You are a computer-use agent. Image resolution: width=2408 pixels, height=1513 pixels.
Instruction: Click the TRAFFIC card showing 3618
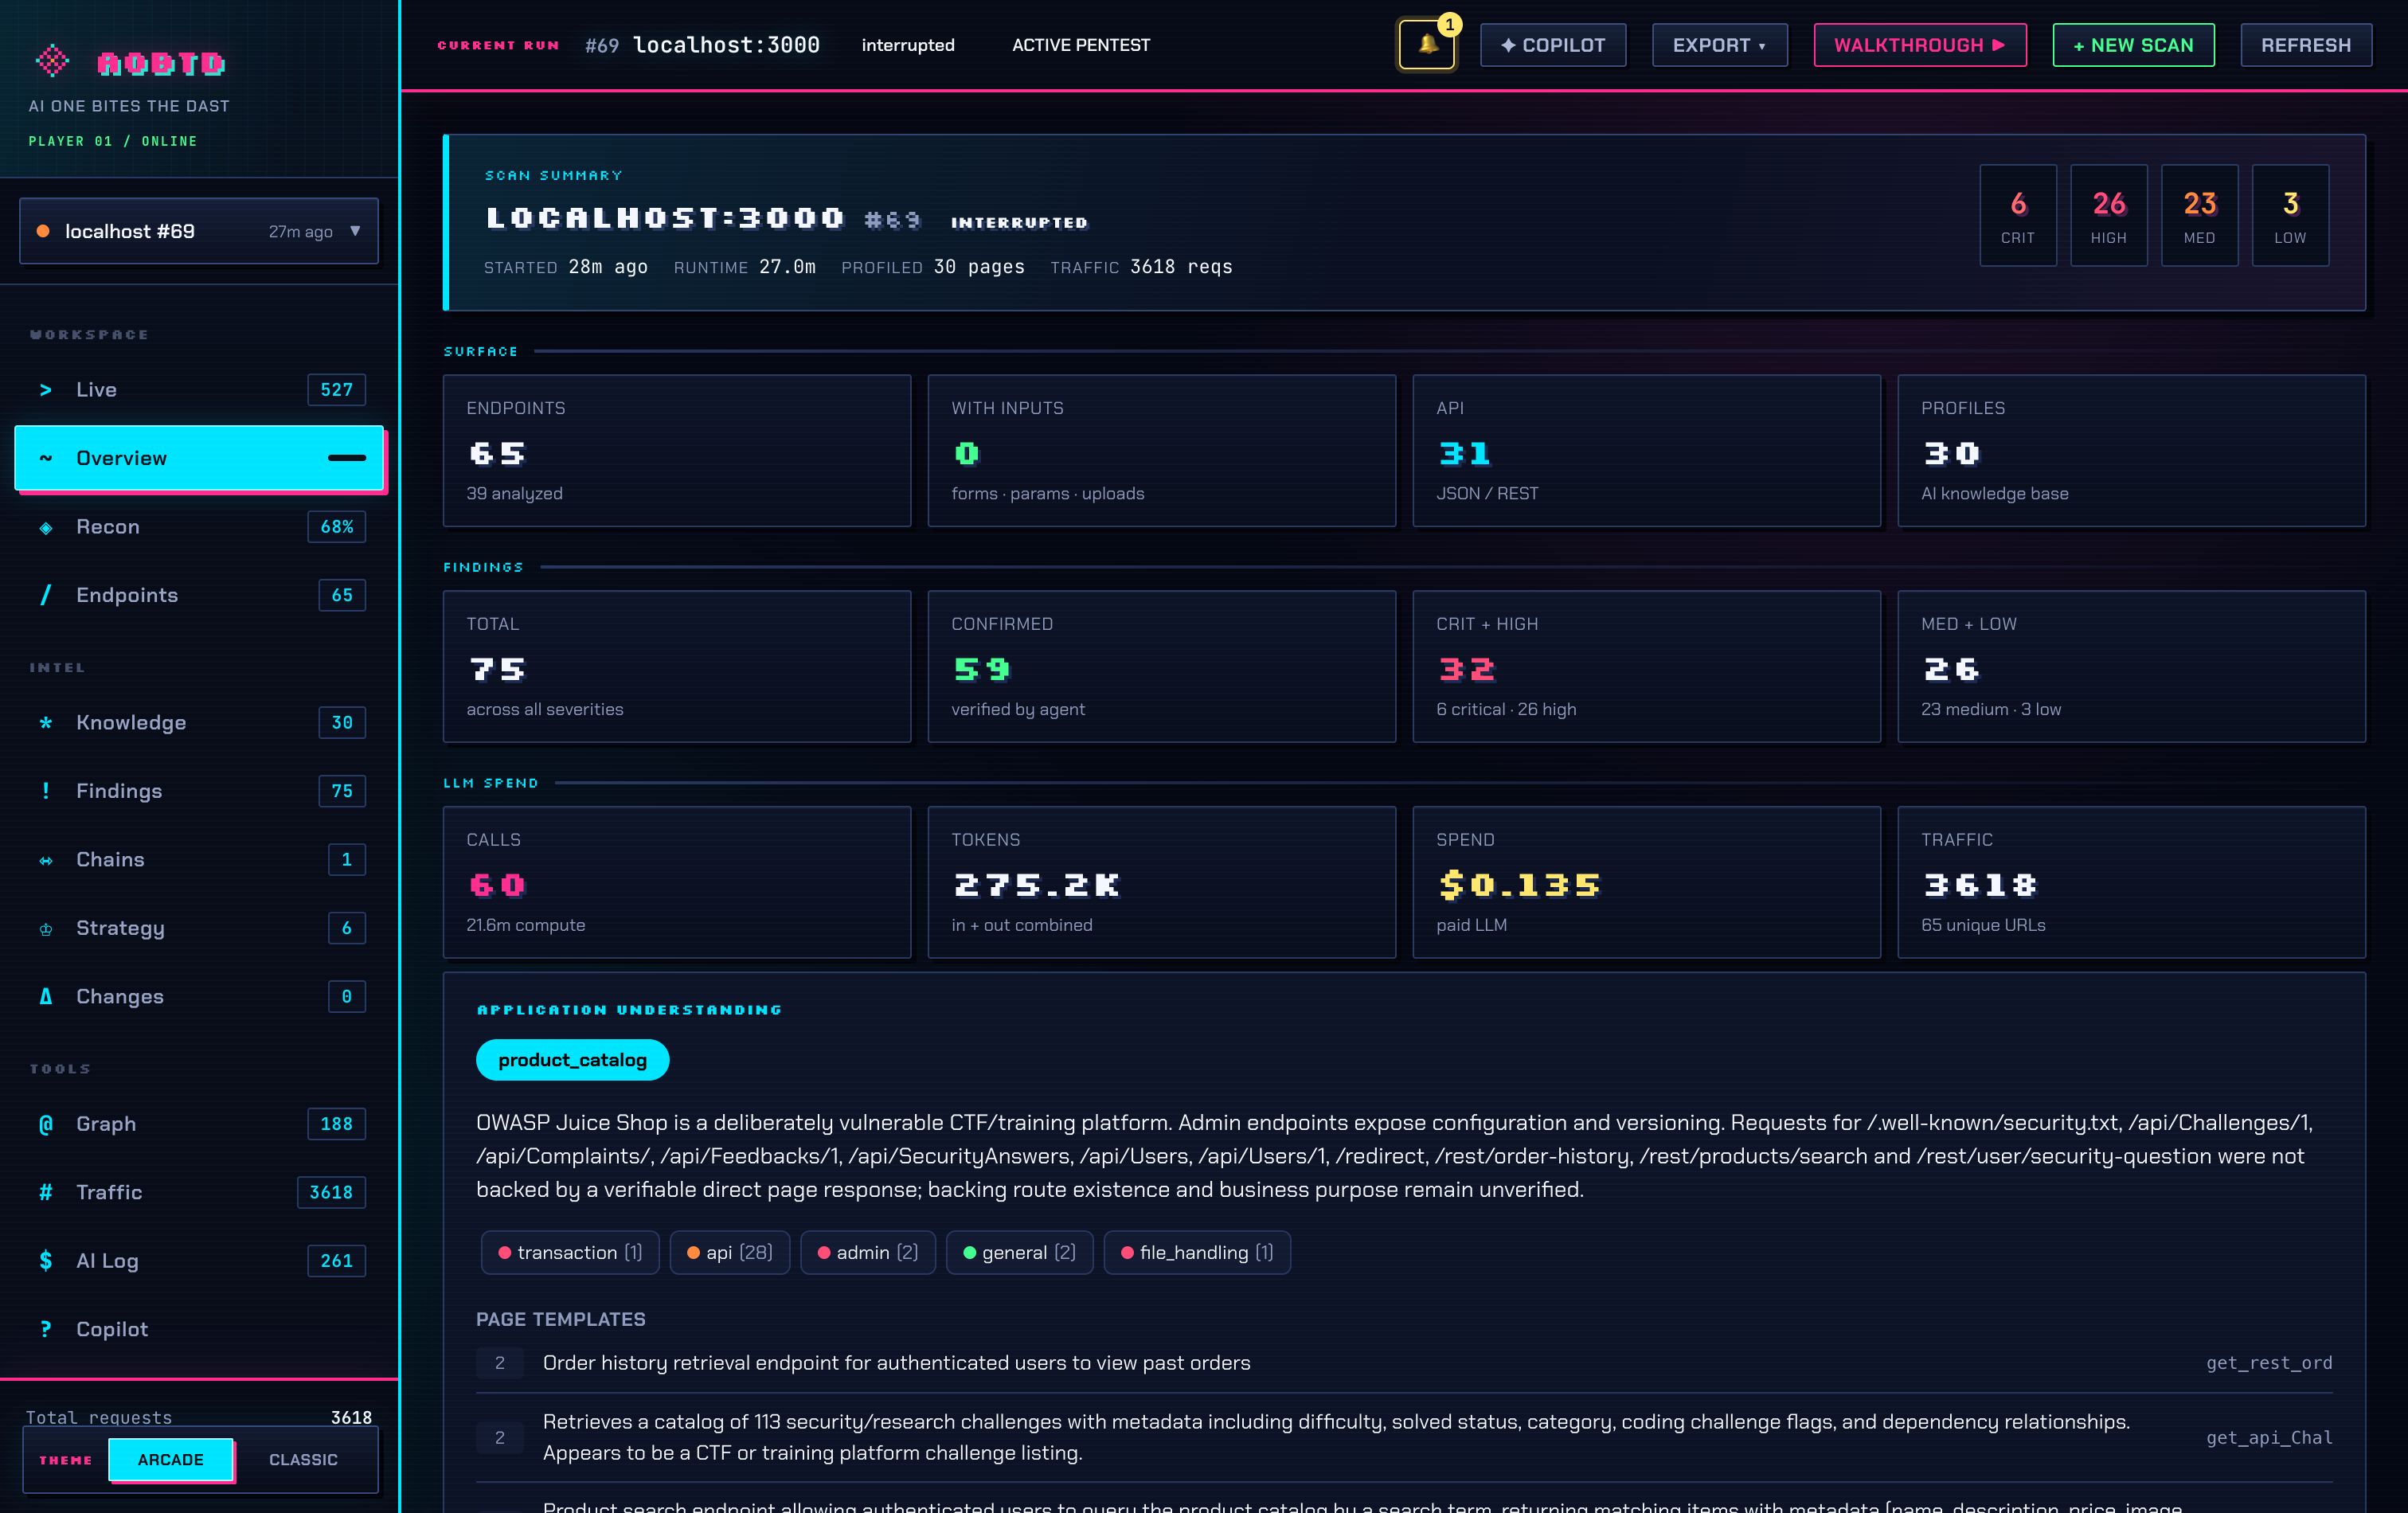pyautogui.click(x=2131, y=882)
